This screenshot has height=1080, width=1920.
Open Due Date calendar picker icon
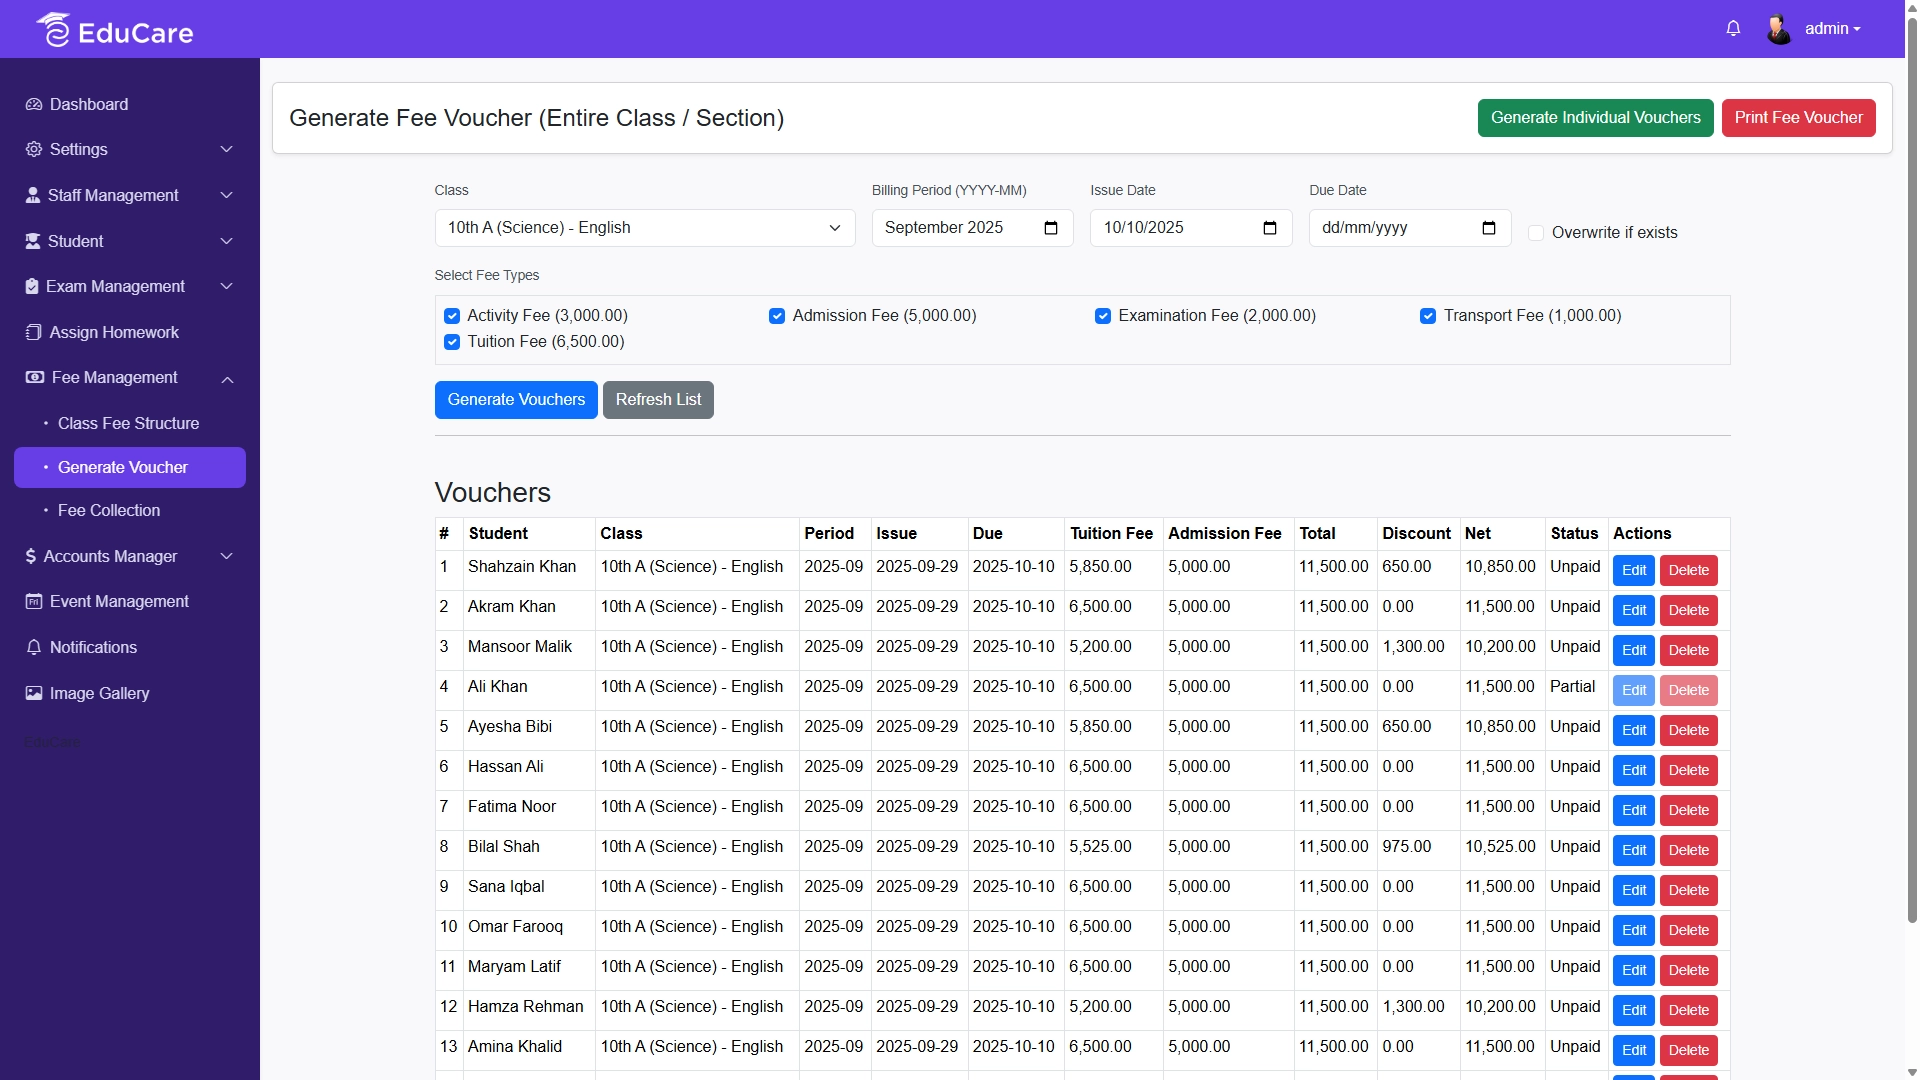click(x=1488, y=228)
